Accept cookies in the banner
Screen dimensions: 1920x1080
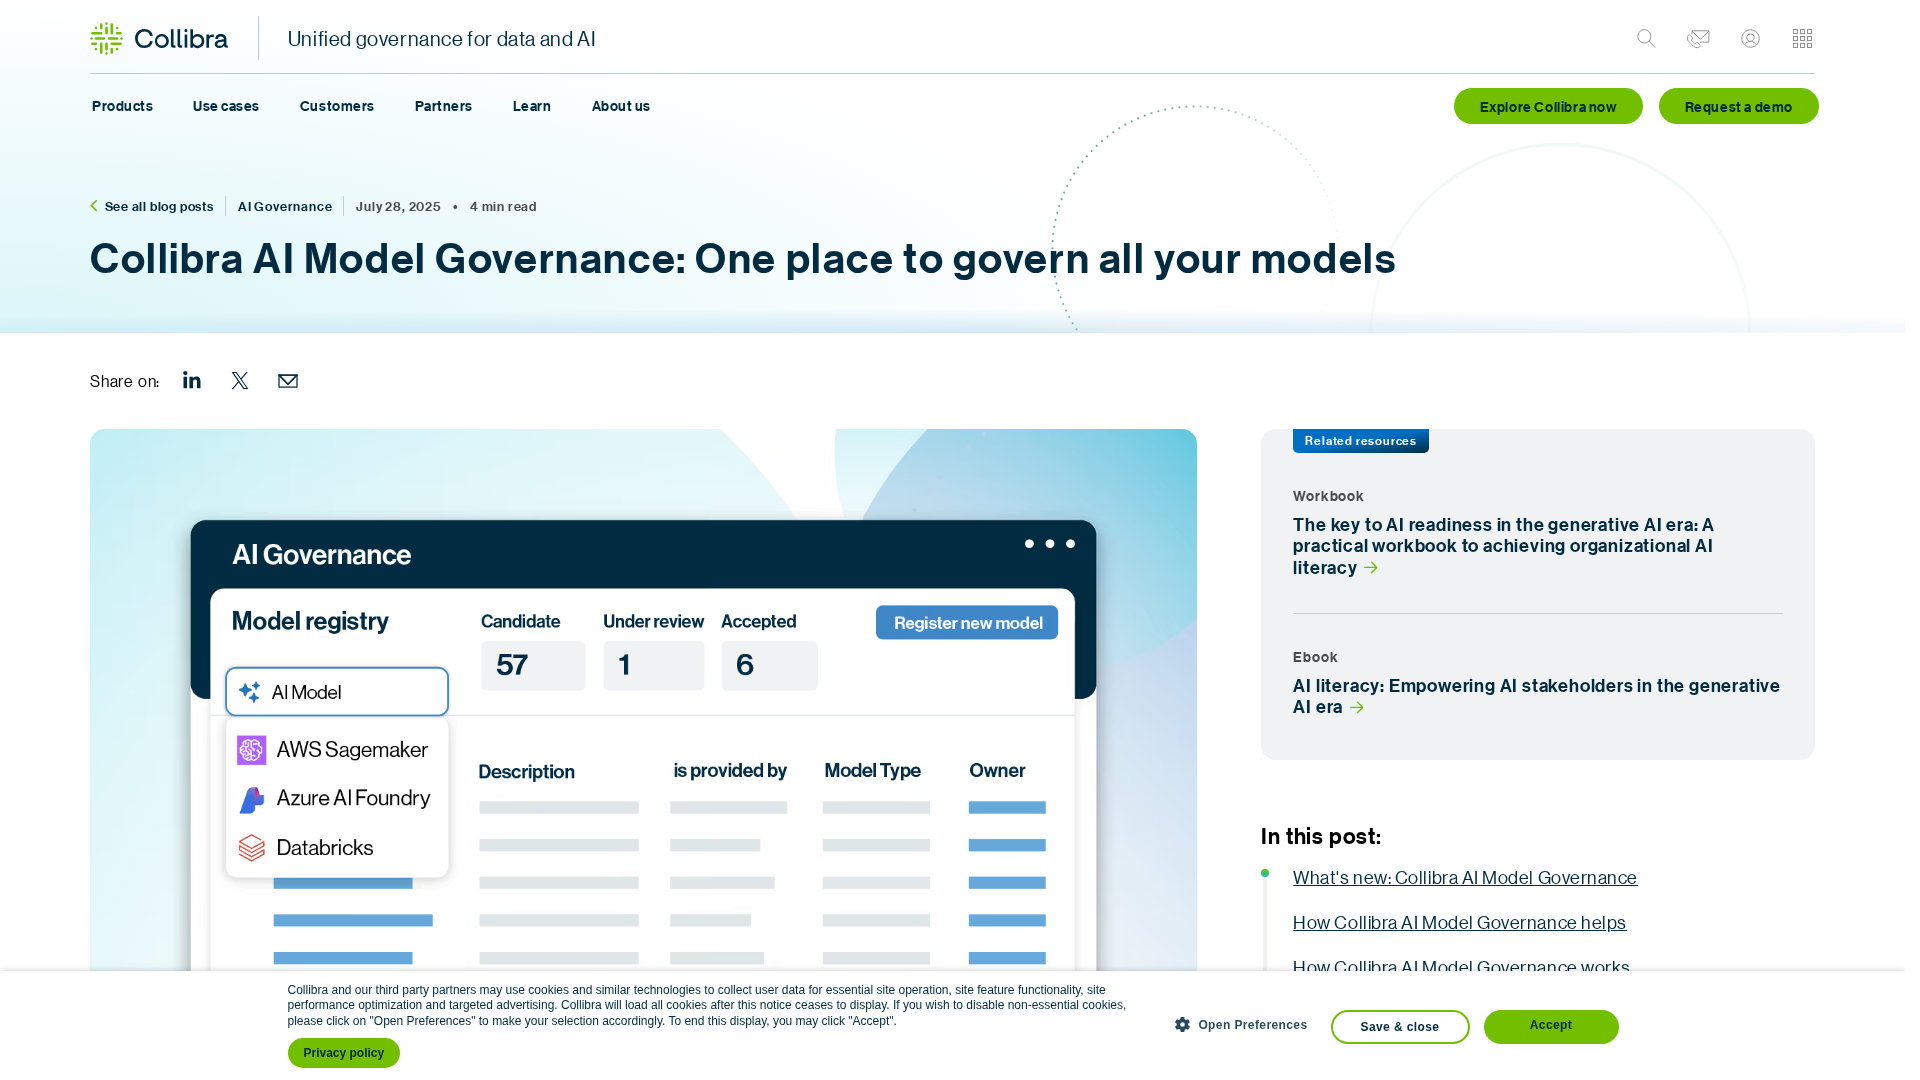pos(1550,1026)
